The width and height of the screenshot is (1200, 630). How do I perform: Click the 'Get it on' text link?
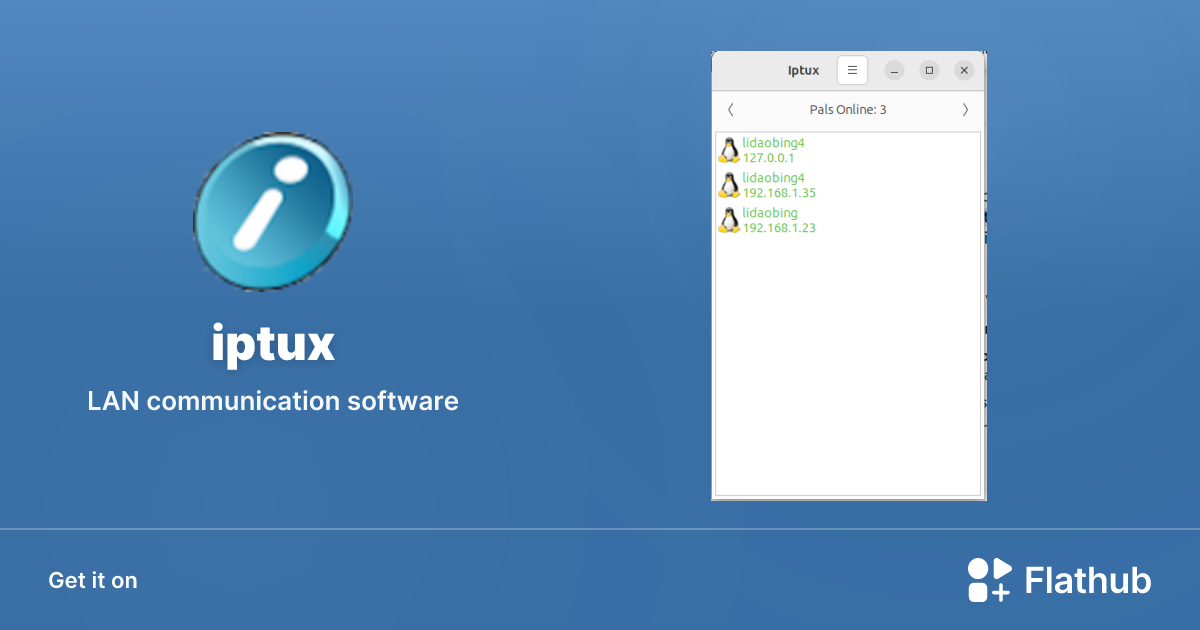[x=92, y=580]
